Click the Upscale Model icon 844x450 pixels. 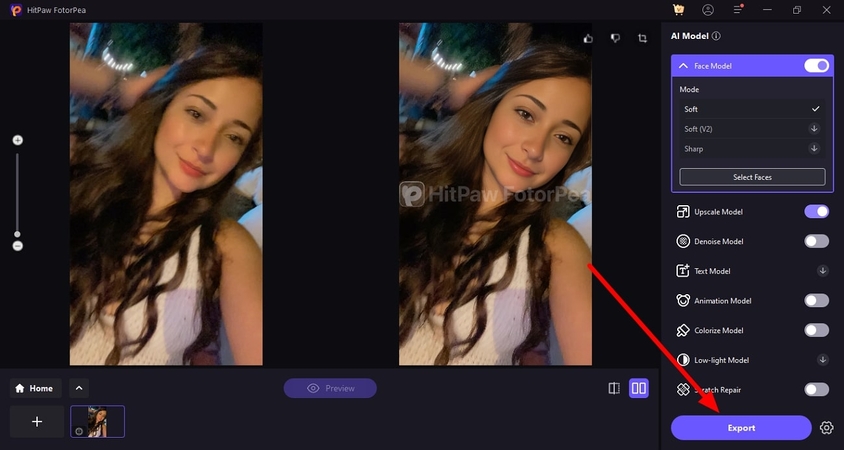[x=683, y=212]
